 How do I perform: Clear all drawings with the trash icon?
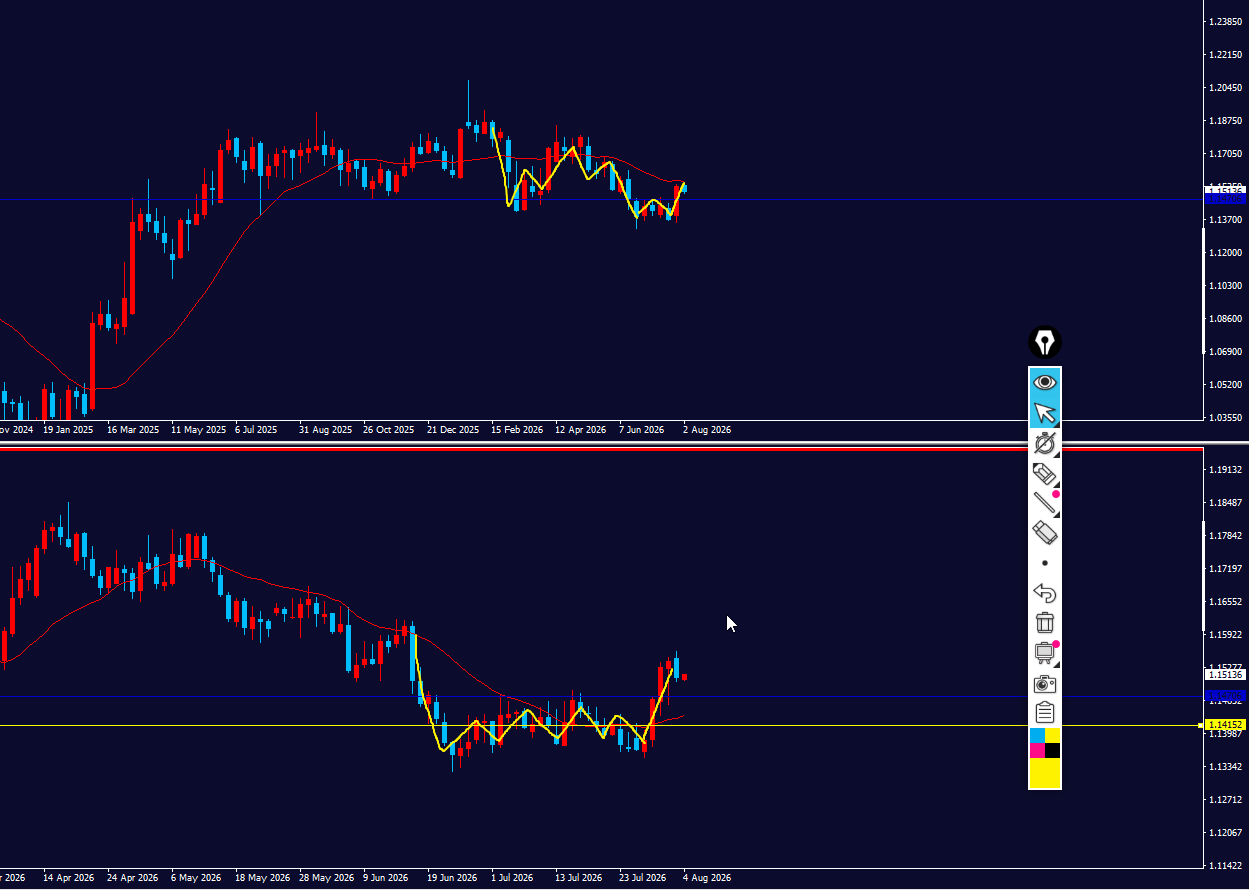tap(1045, 623)
